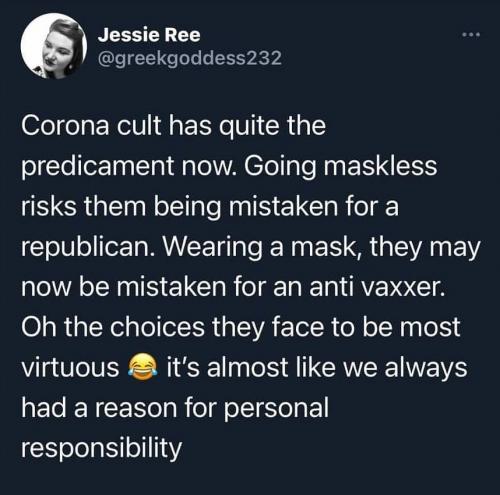Click the word "choices" in the tweet

coord(157,327)
